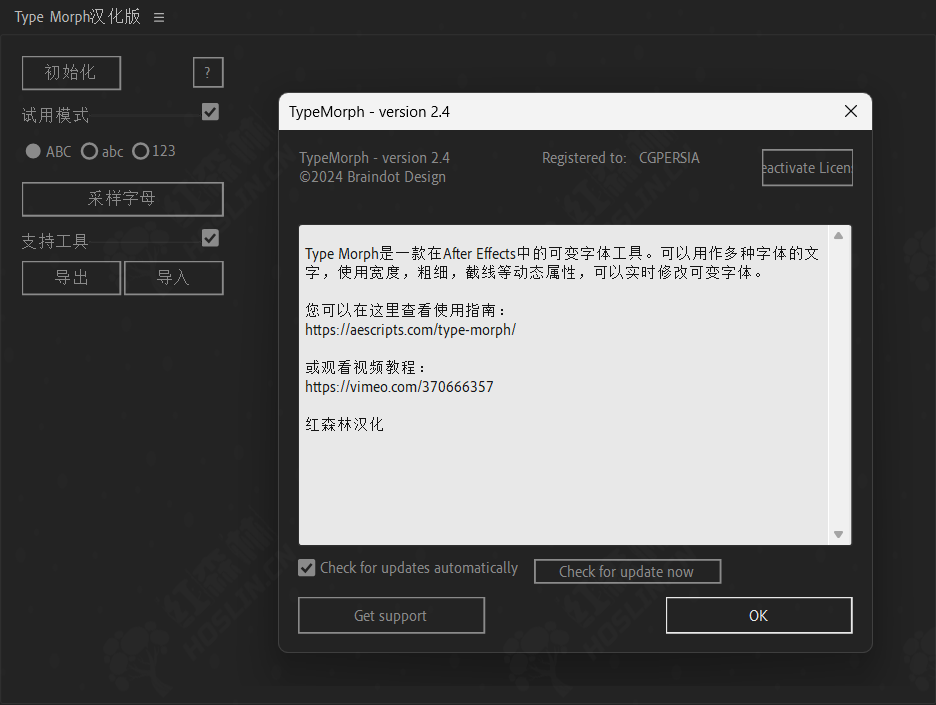
Task: Click the scrollbar down arrow in description box
Action: 838,534
